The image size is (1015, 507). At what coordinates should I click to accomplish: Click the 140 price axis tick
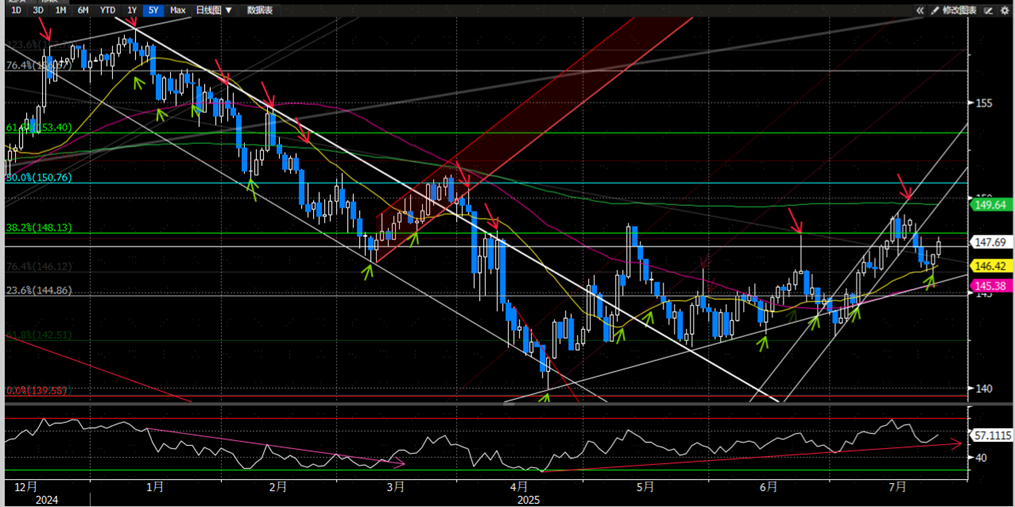click(983, 389)
